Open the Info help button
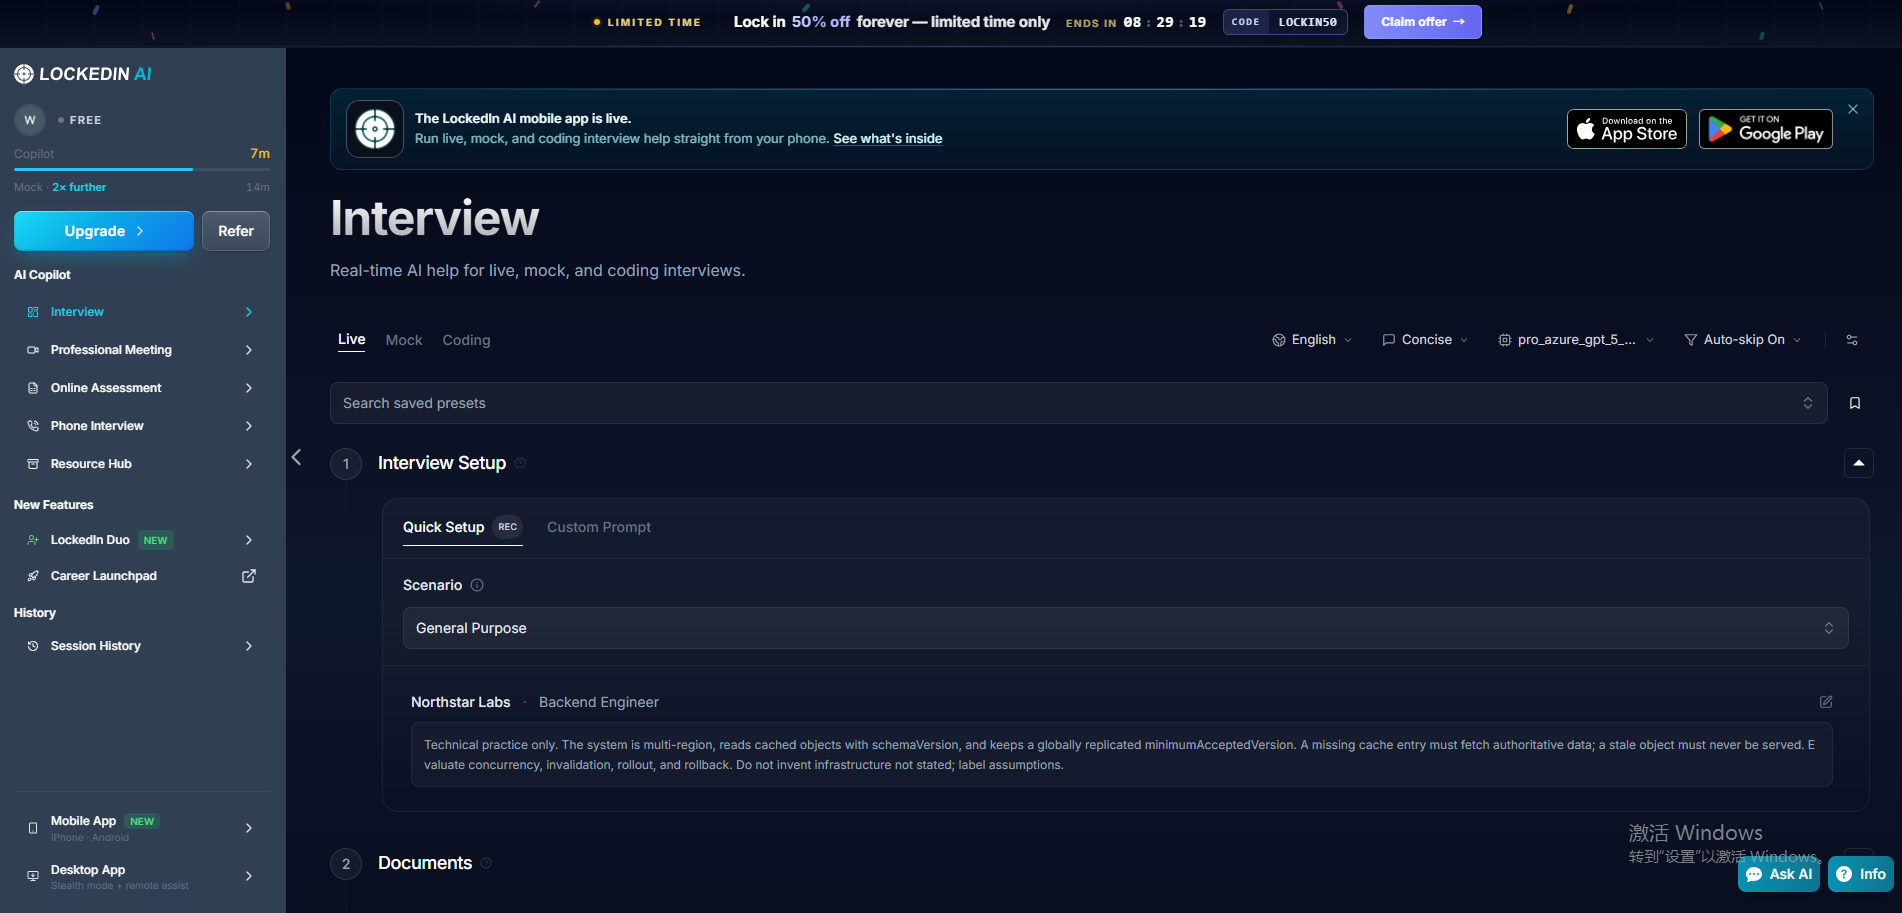This screenshot has height=913, width=1902. pyautogui.click(x=1861, y=874)
